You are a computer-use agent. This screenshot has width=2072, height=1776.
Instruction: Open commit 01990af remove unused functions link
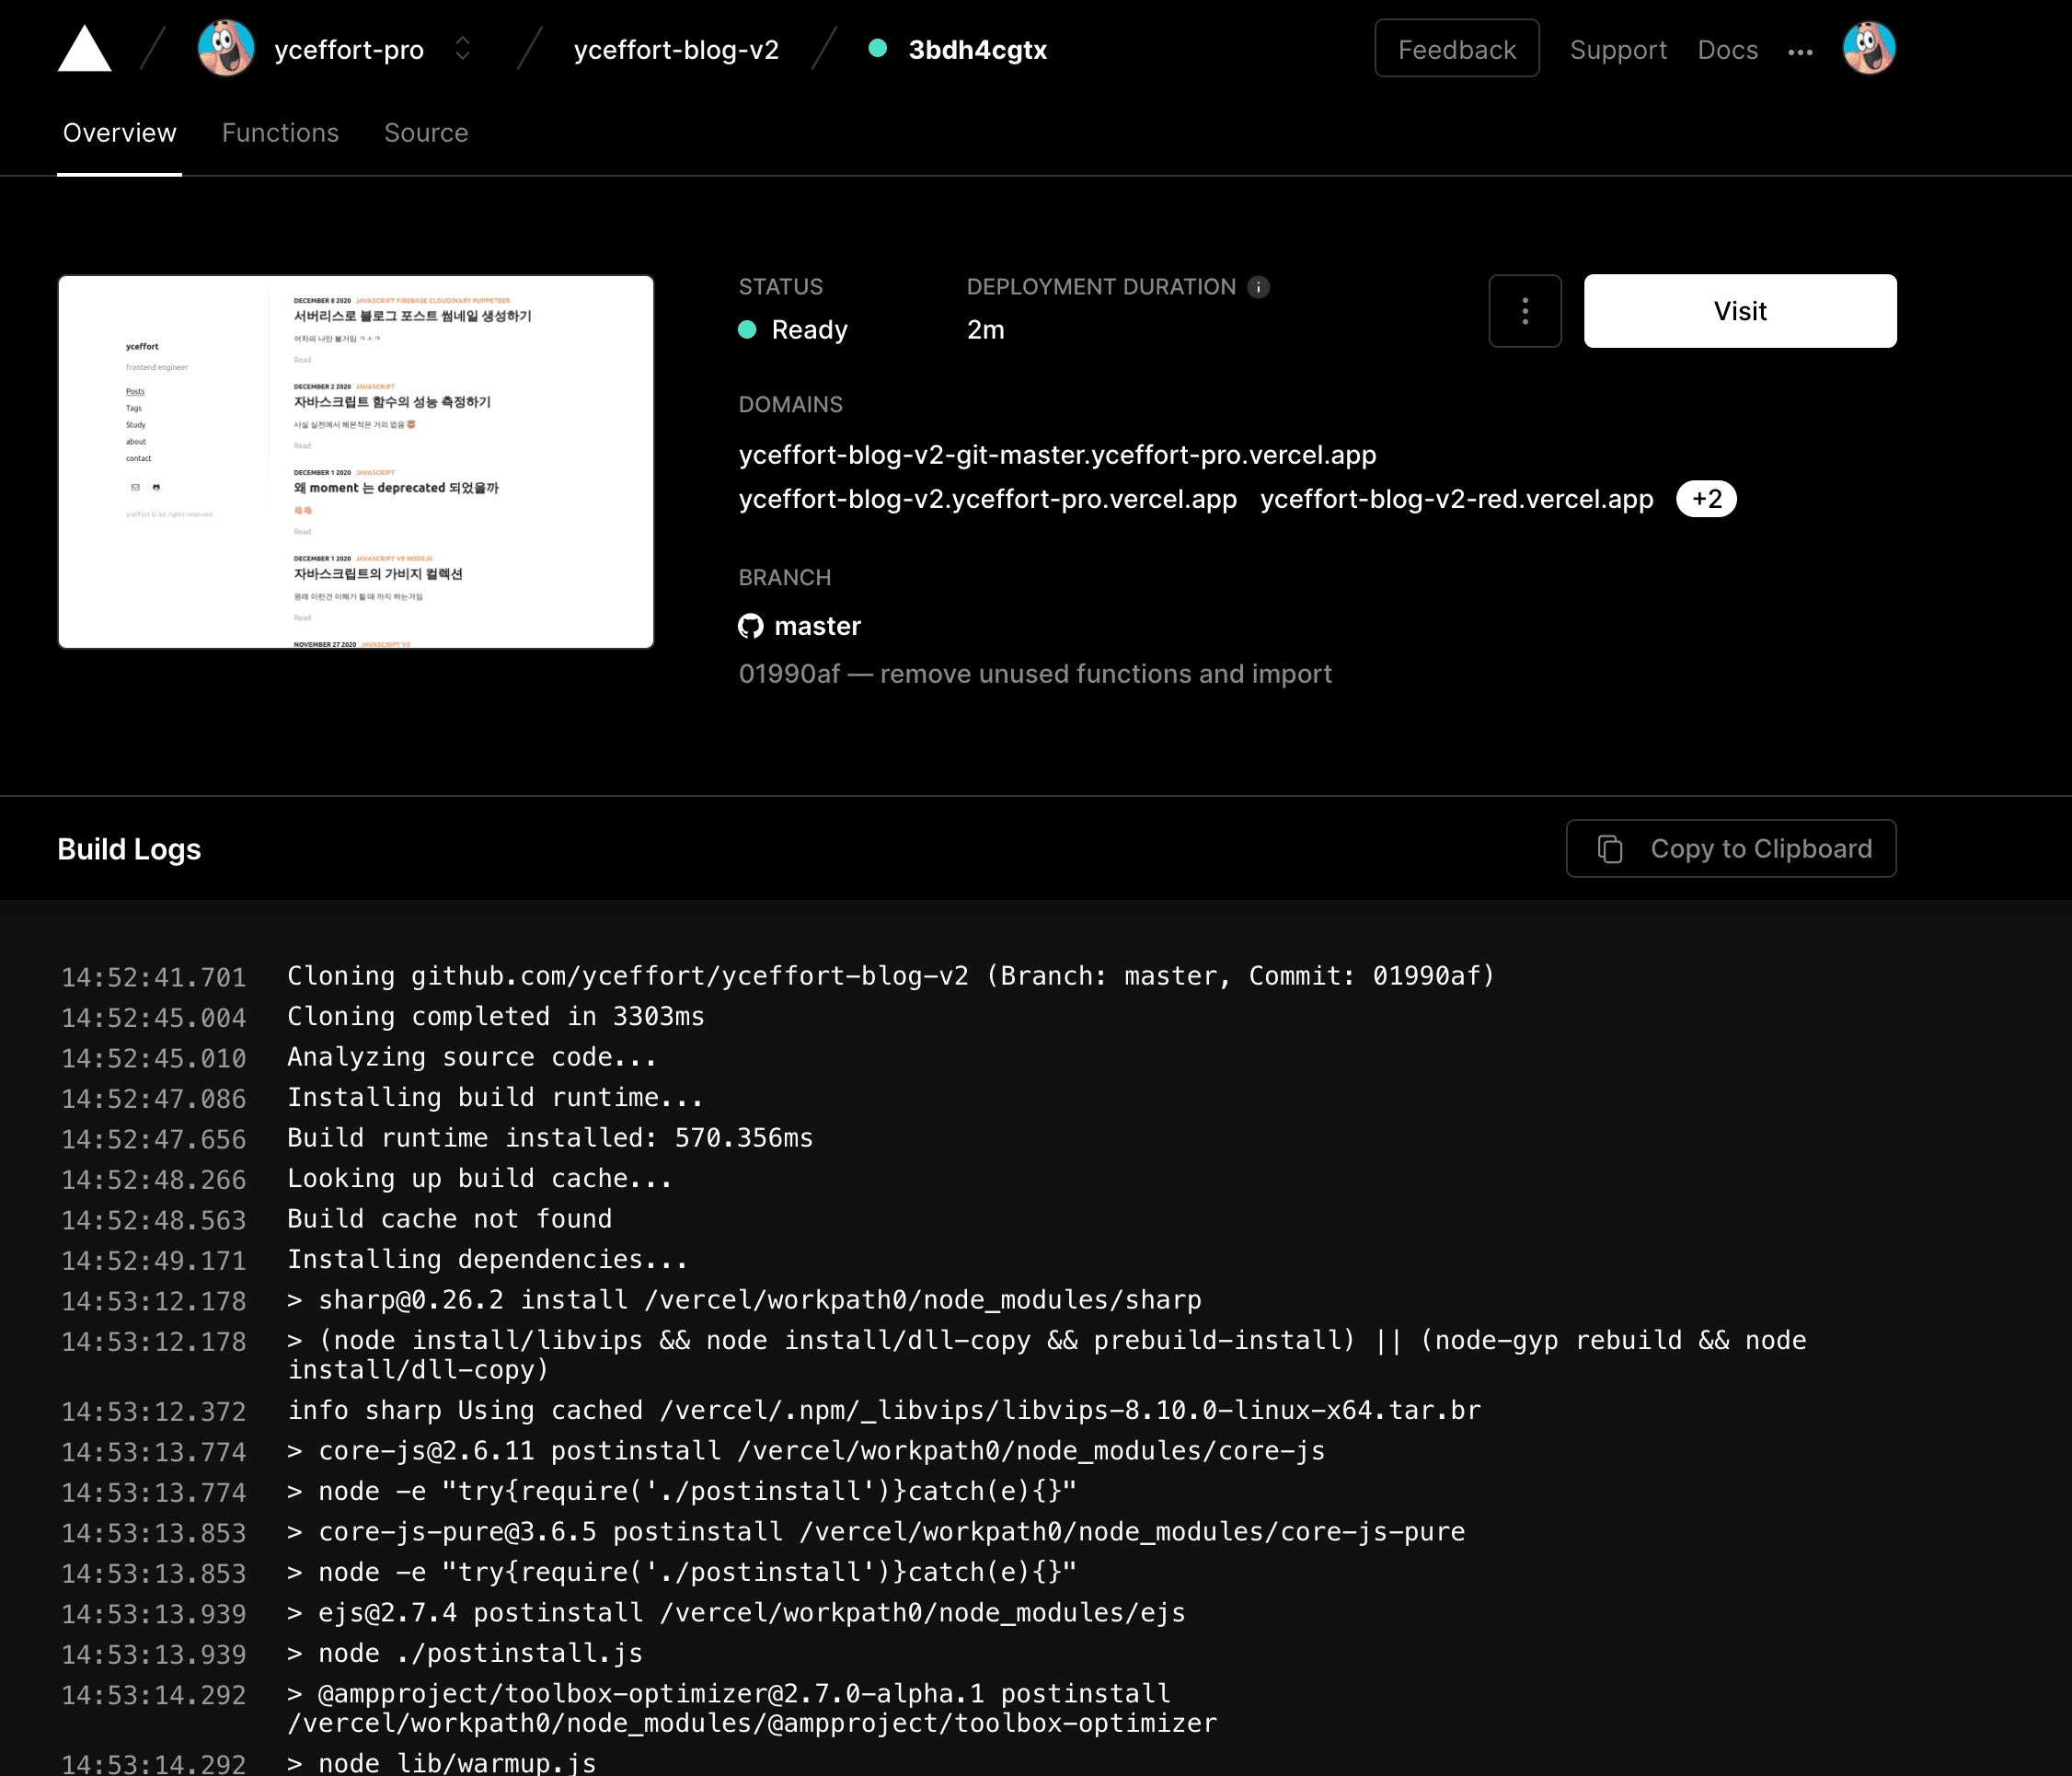coord(1034,674)
